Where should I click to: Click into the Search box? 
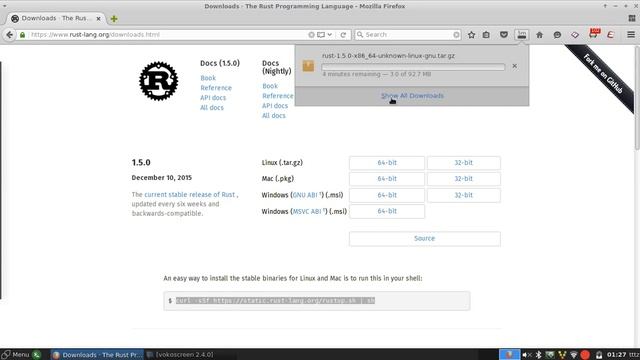point(408,35)
